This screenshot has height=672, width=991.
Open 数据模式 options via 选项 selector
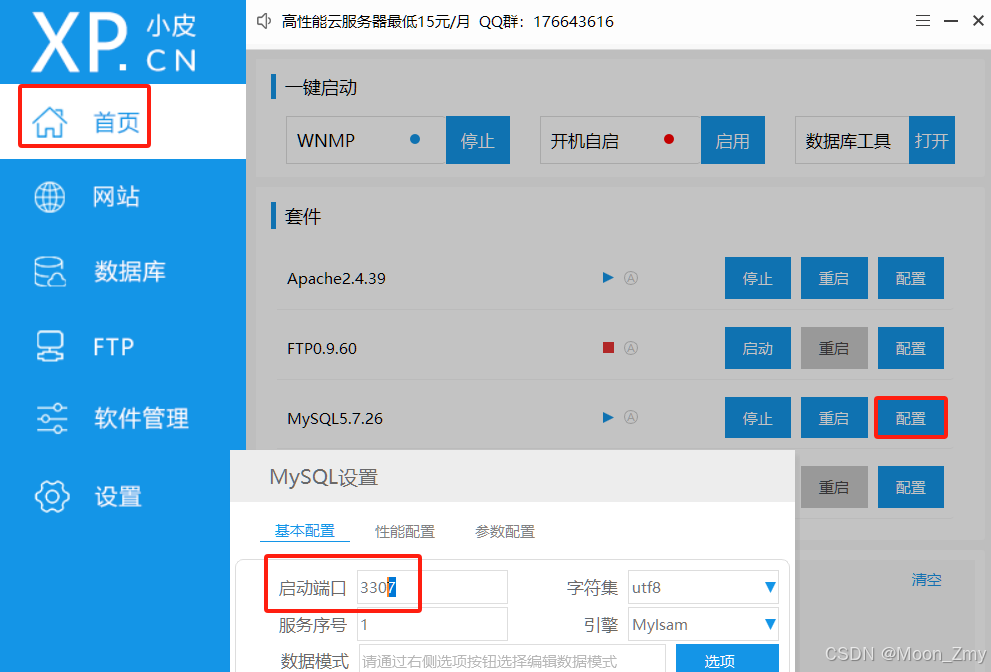tap(727, 659)
